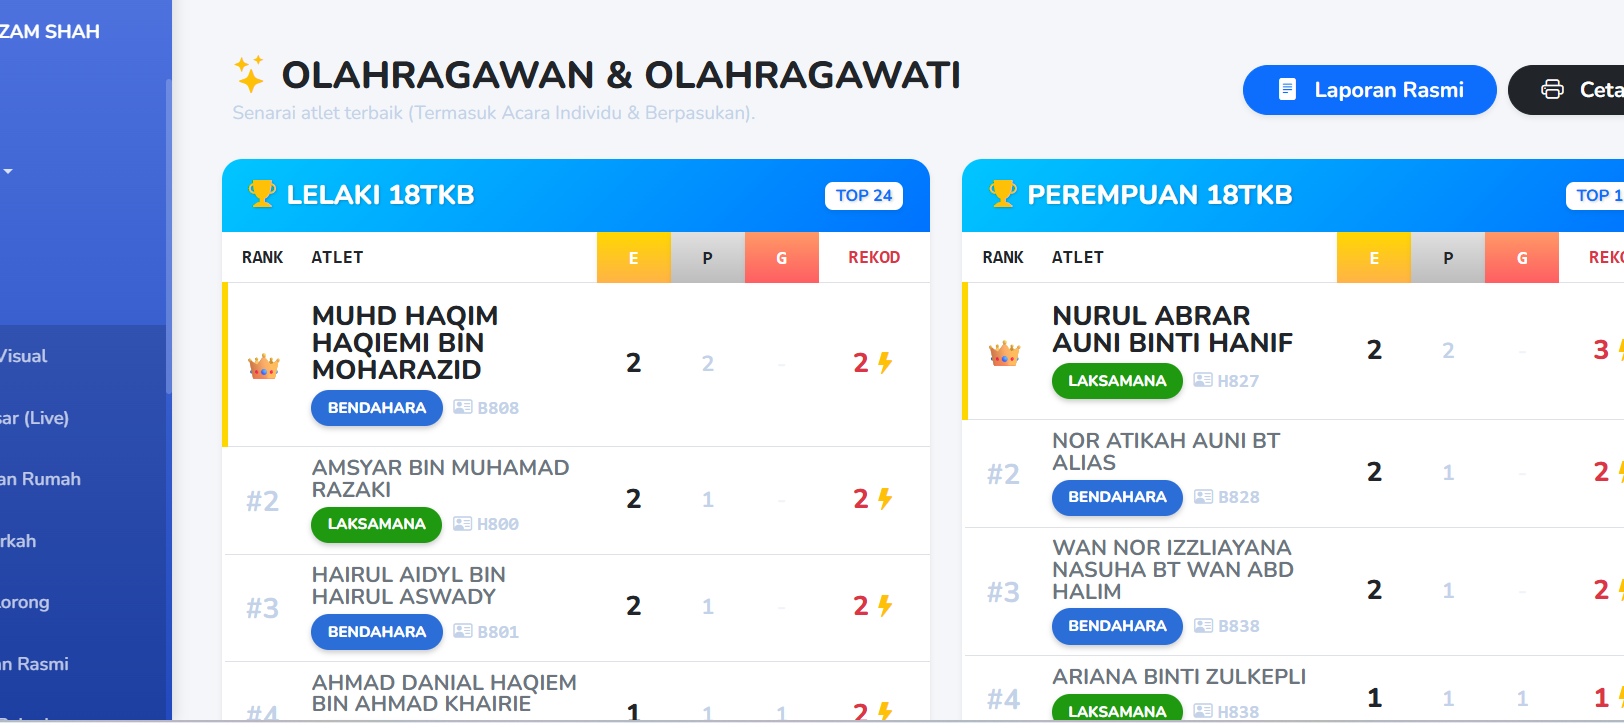
Task: Click the BENDAHARA badge under NOR ATIKAH
Action: pos(1117,497)
